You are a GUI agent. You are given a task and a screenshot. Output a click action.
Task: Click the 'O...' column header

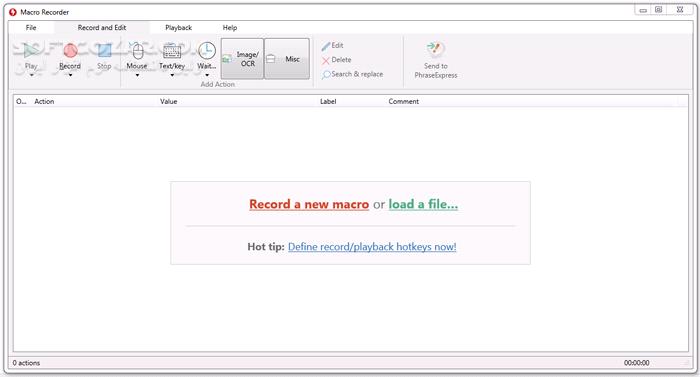tap(21, 101)
